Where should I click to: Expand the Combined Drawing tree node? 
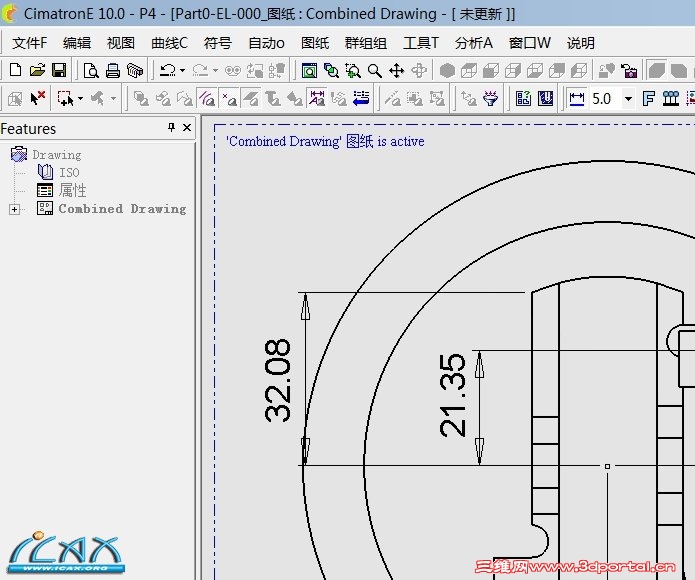[x=15, y=209]
